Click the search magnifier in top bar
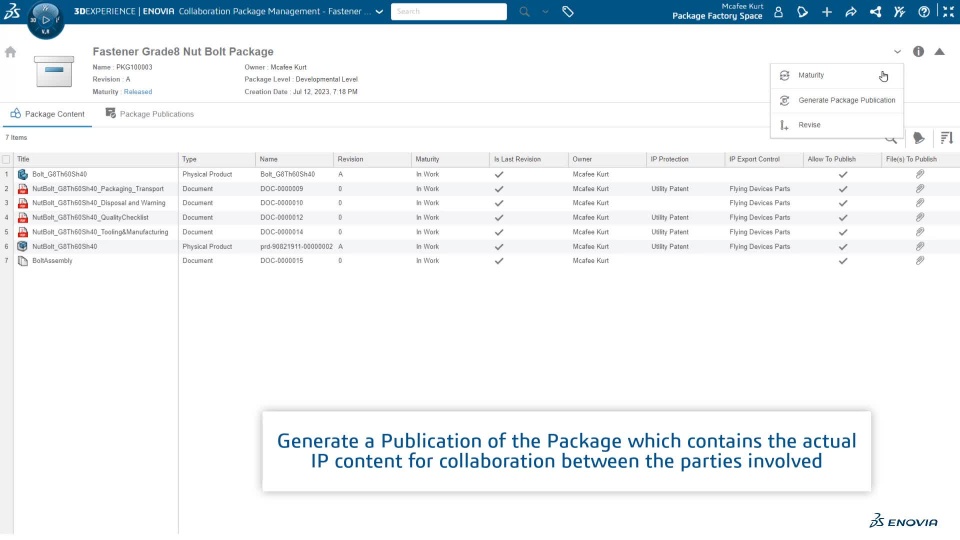 (x=525, y=12)
